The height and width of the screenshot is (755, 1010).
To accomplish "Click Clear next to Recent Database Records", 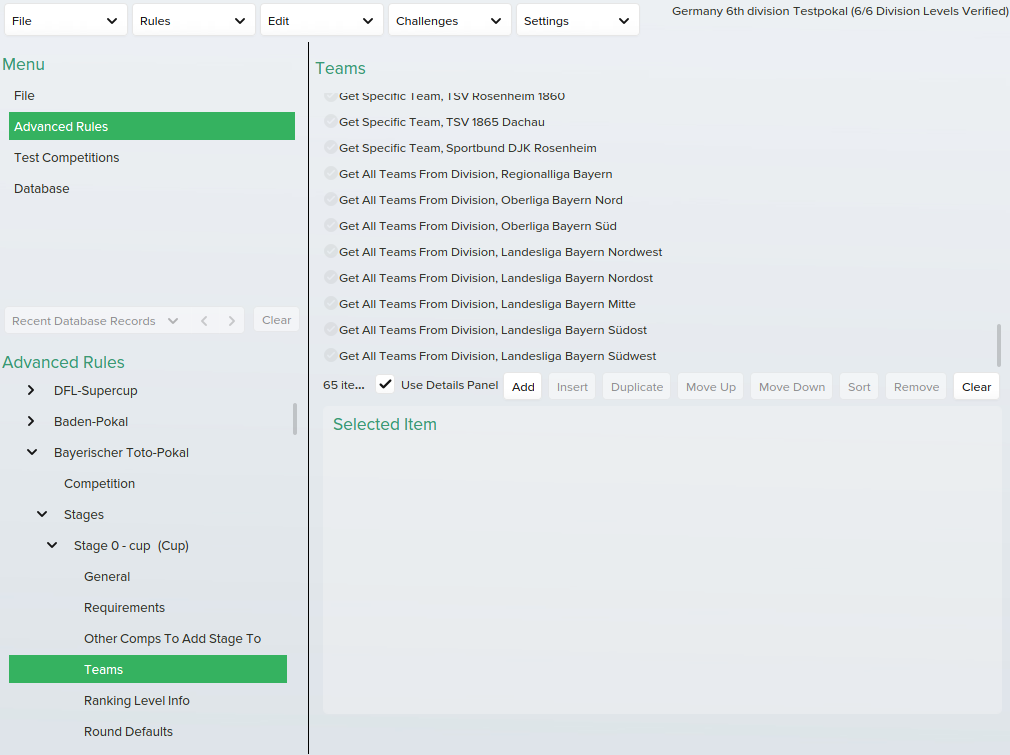I will pos(276,320).
